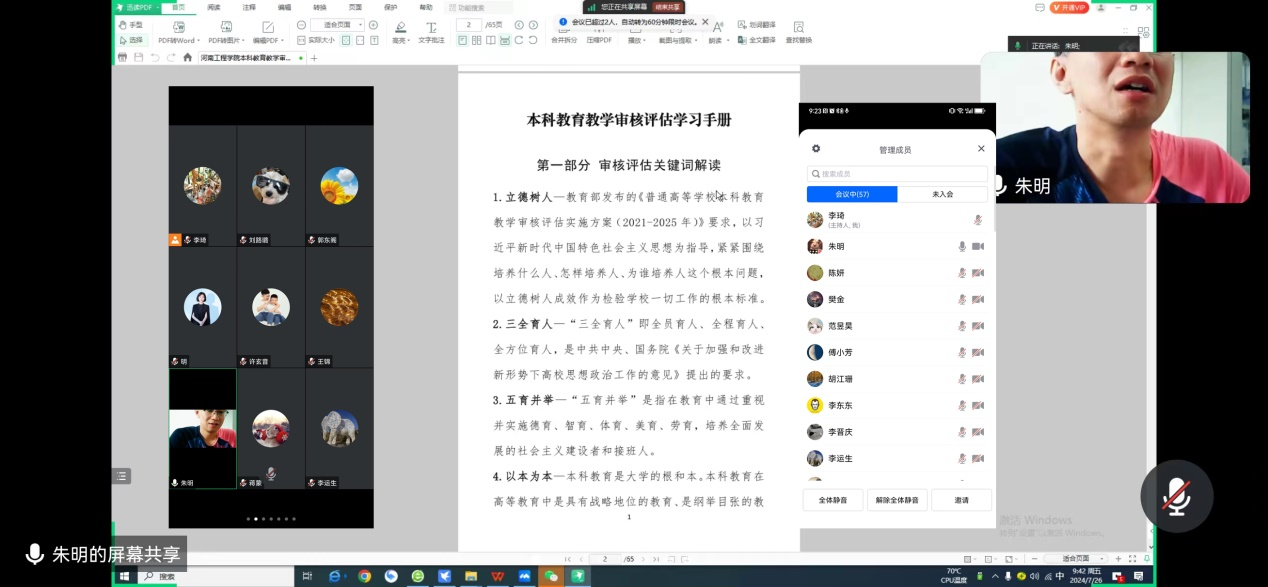Click the 解除全体静音 button
This screenshot has width=1268, height=587.
coord(897,500)
